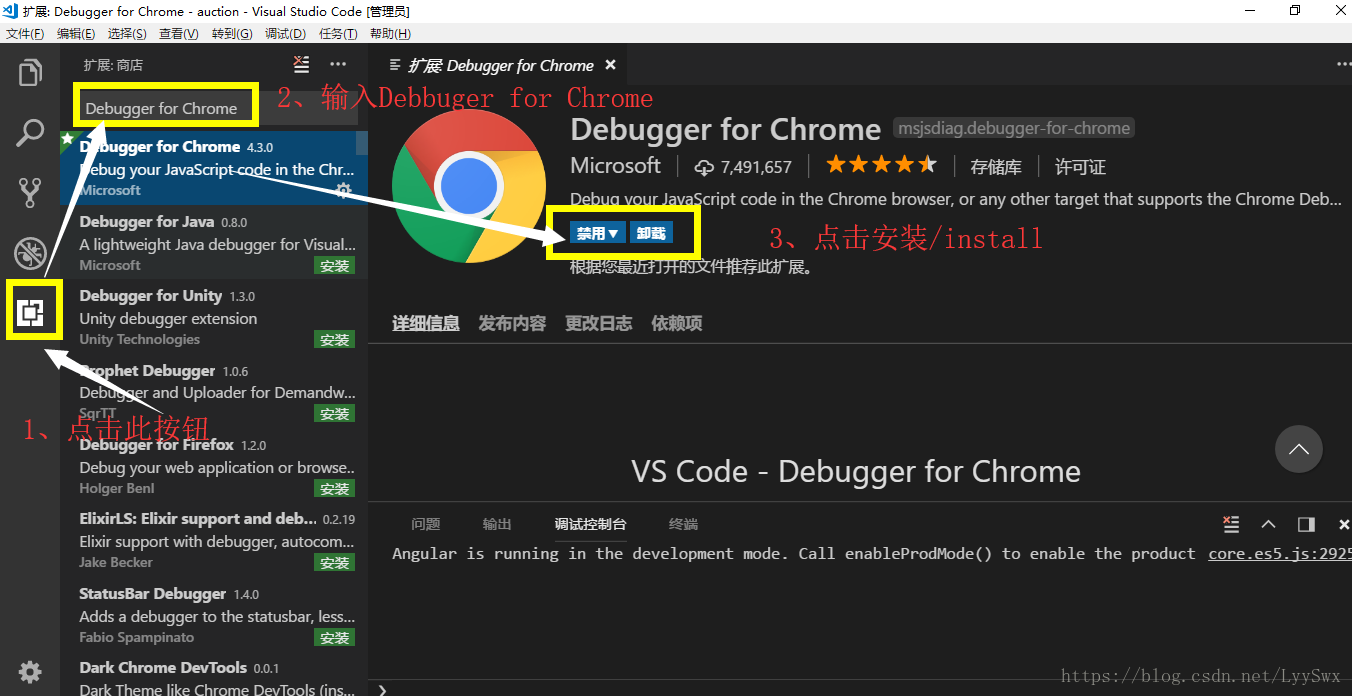
Task: Switch to the 发布内容 tab
Action: coord(512,323)
